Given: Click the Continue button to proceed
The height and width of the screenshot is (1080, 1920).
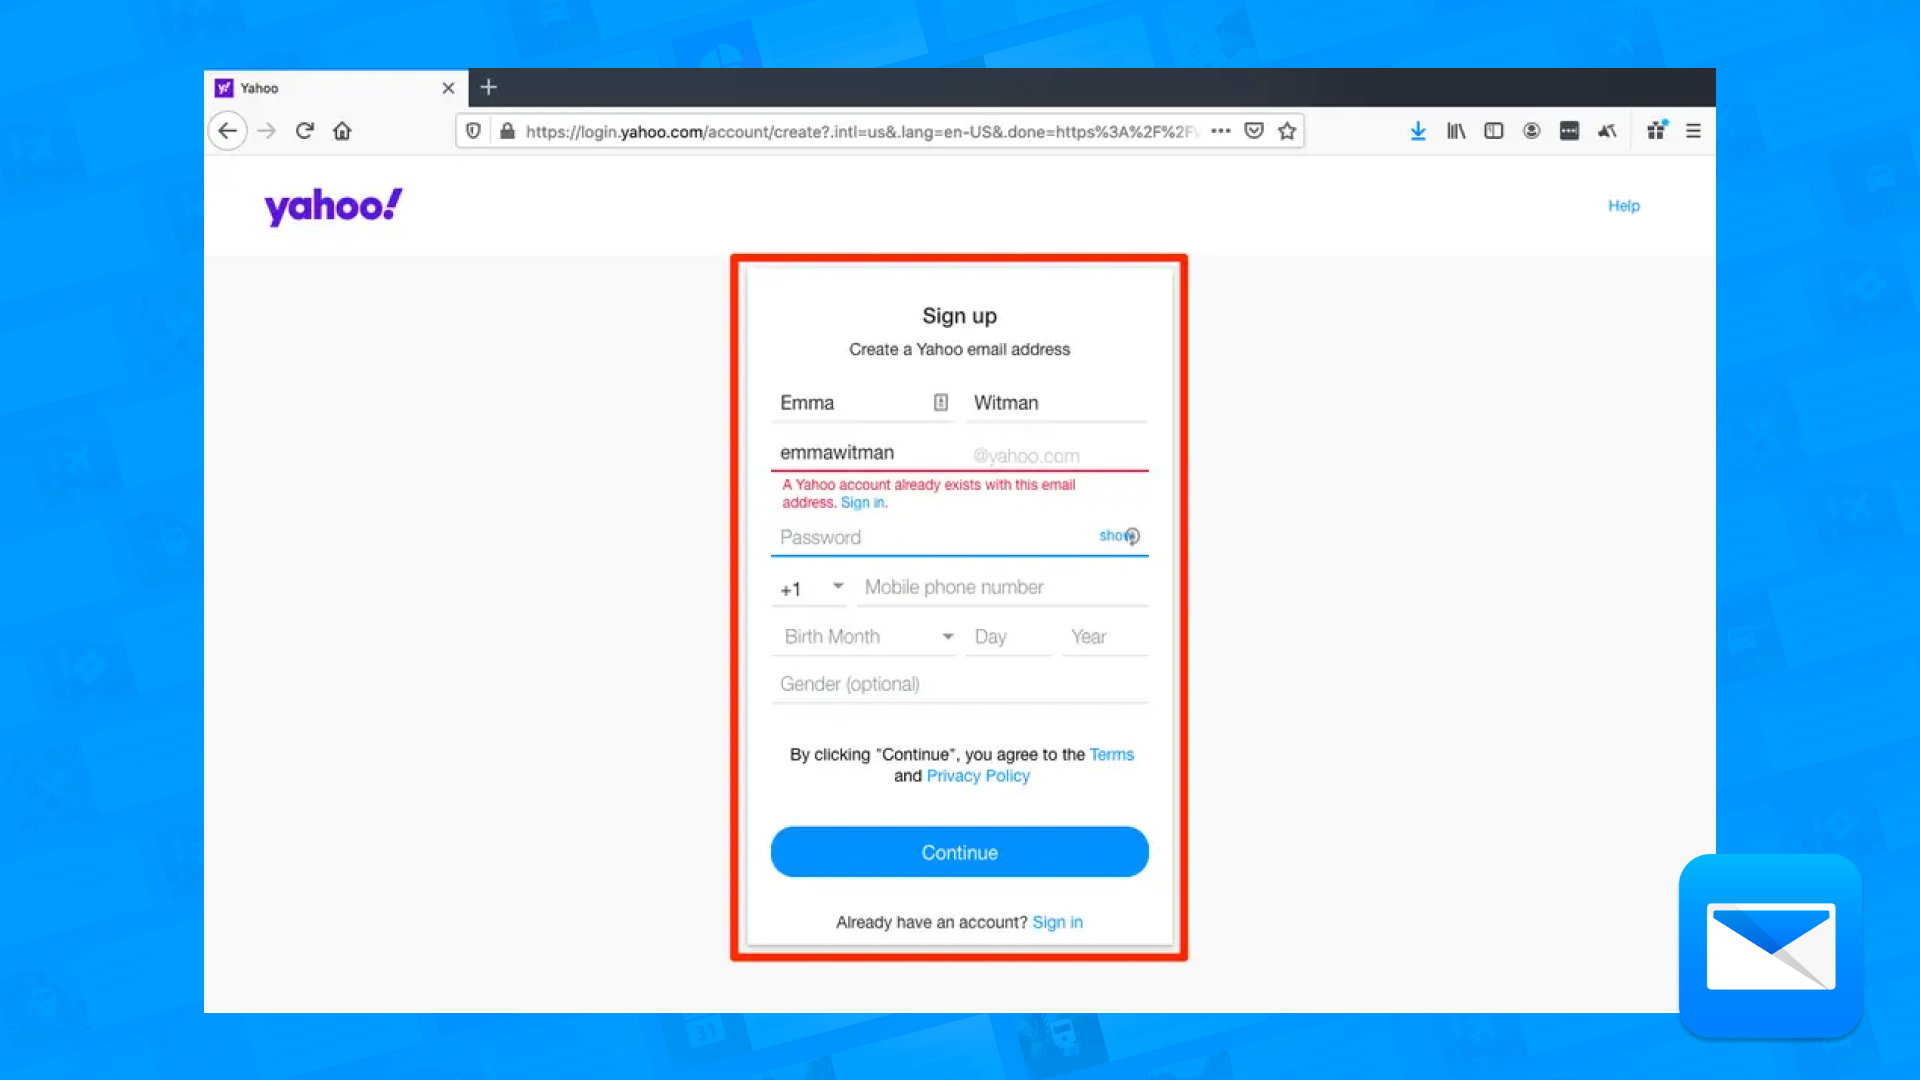Looking at the screenshot, I should tap(960, 852).
